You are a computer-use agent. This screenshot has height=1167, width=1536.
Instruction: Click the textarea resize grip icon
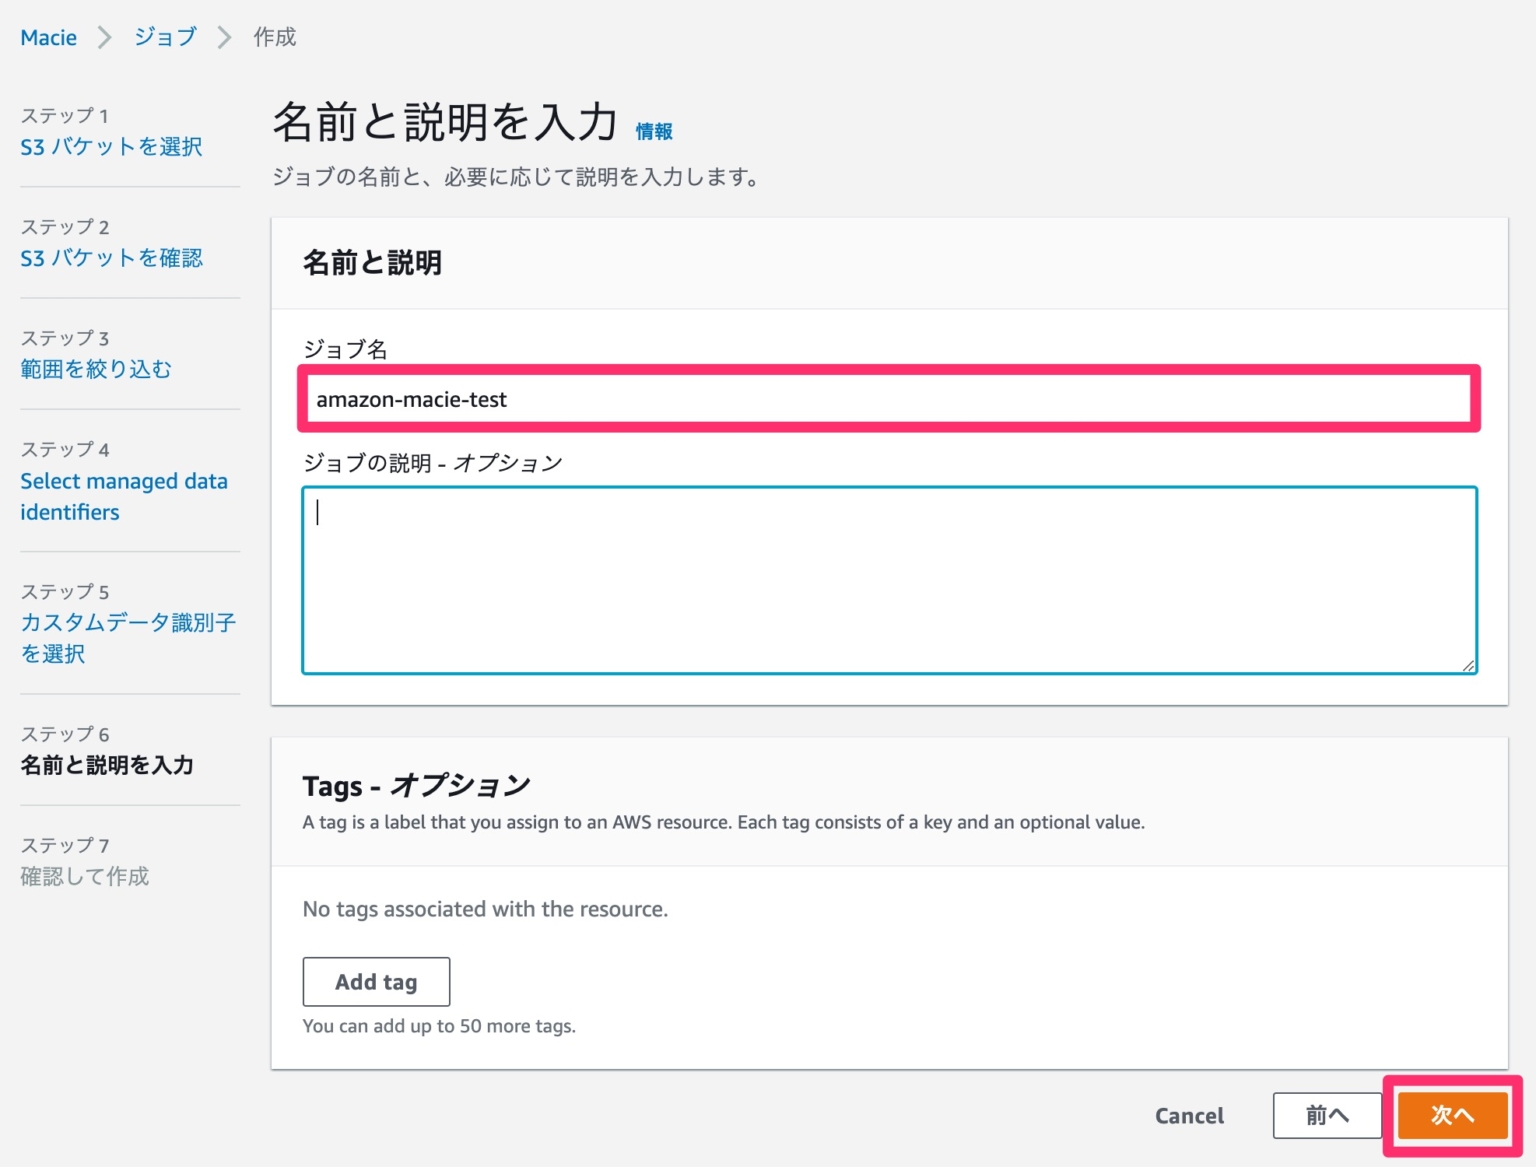click(x=1468, y=663)
